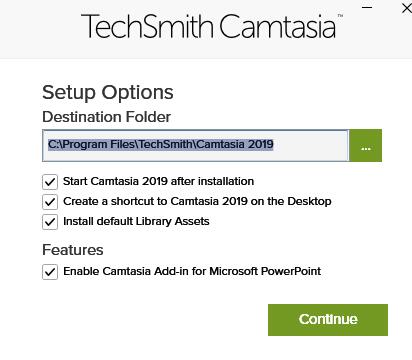Click 'Enable Camtasia Add-in for Microsoft PowerPoint' label text
The height and width of the screenshot is (360, 412).
[192, 271]
